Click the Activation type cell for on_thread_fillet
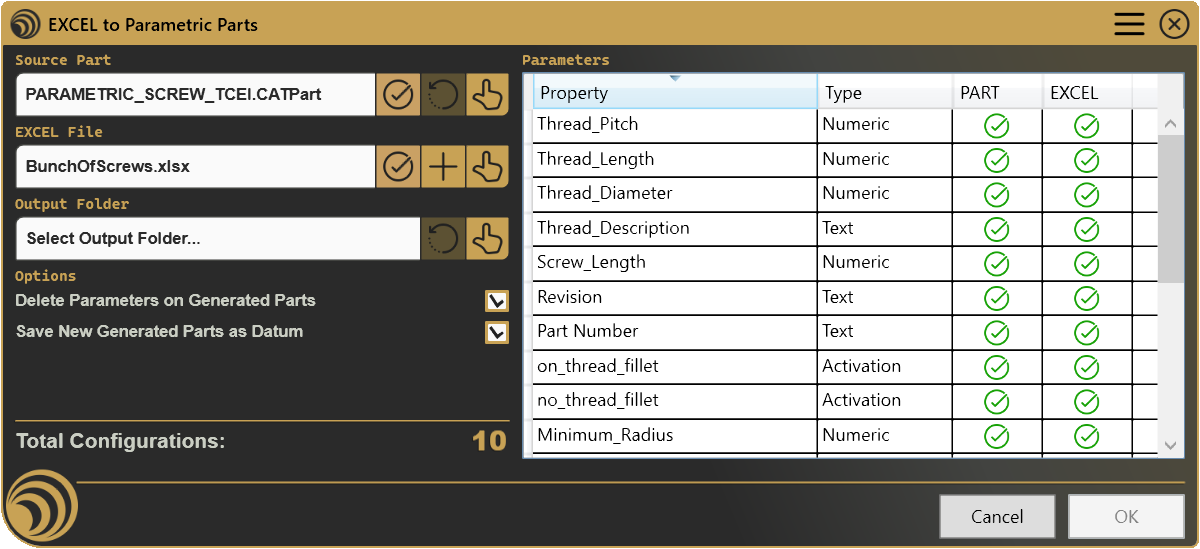 click(885, 367)
